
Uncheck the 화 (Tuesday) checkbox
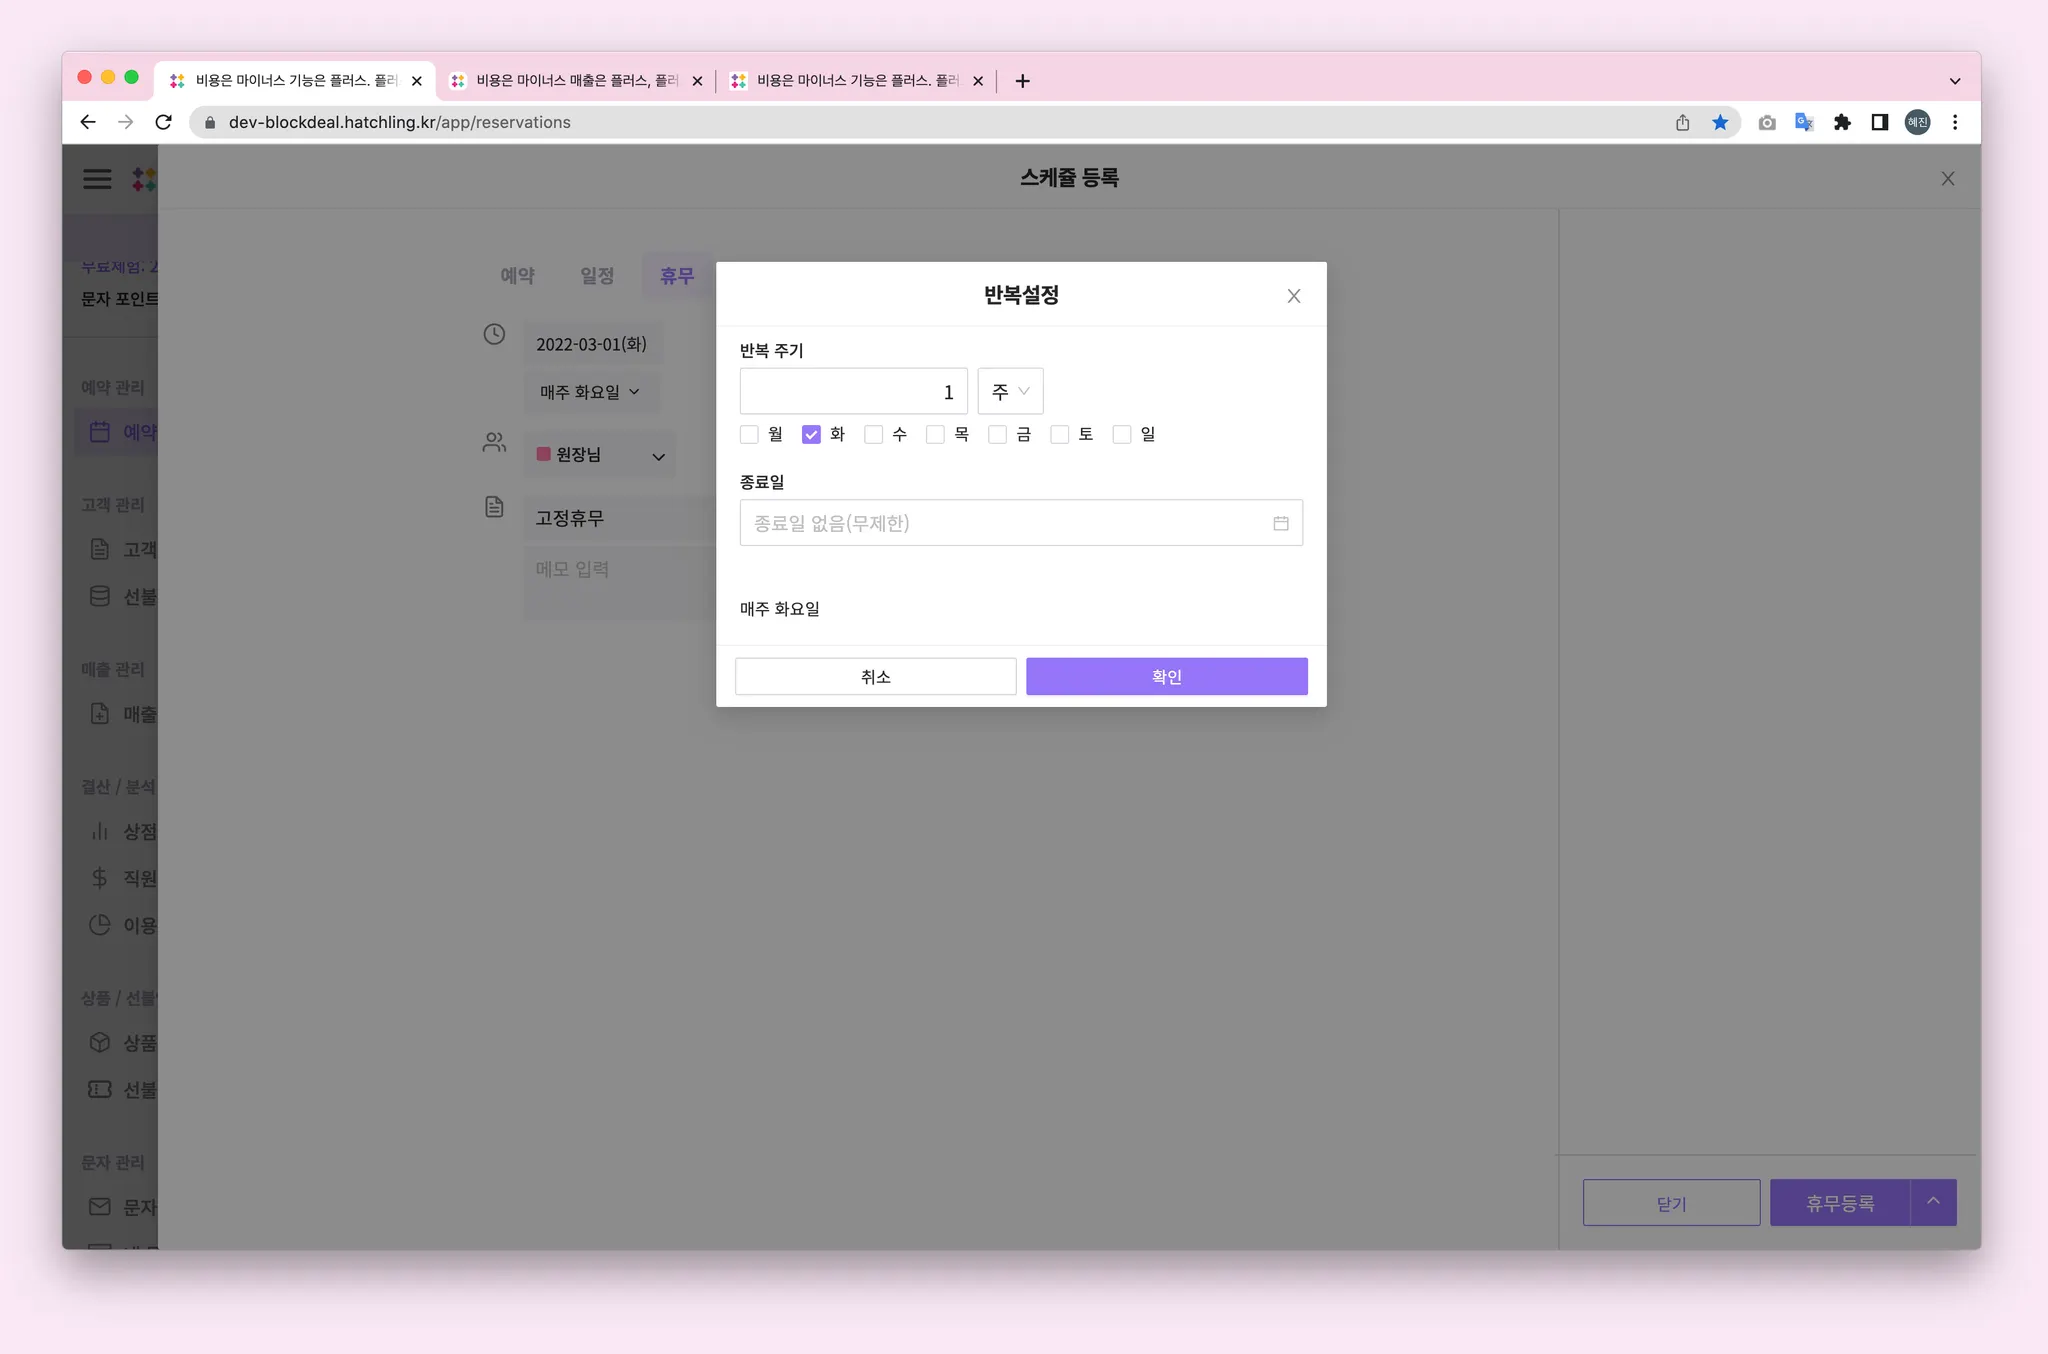tap(811, 434)
